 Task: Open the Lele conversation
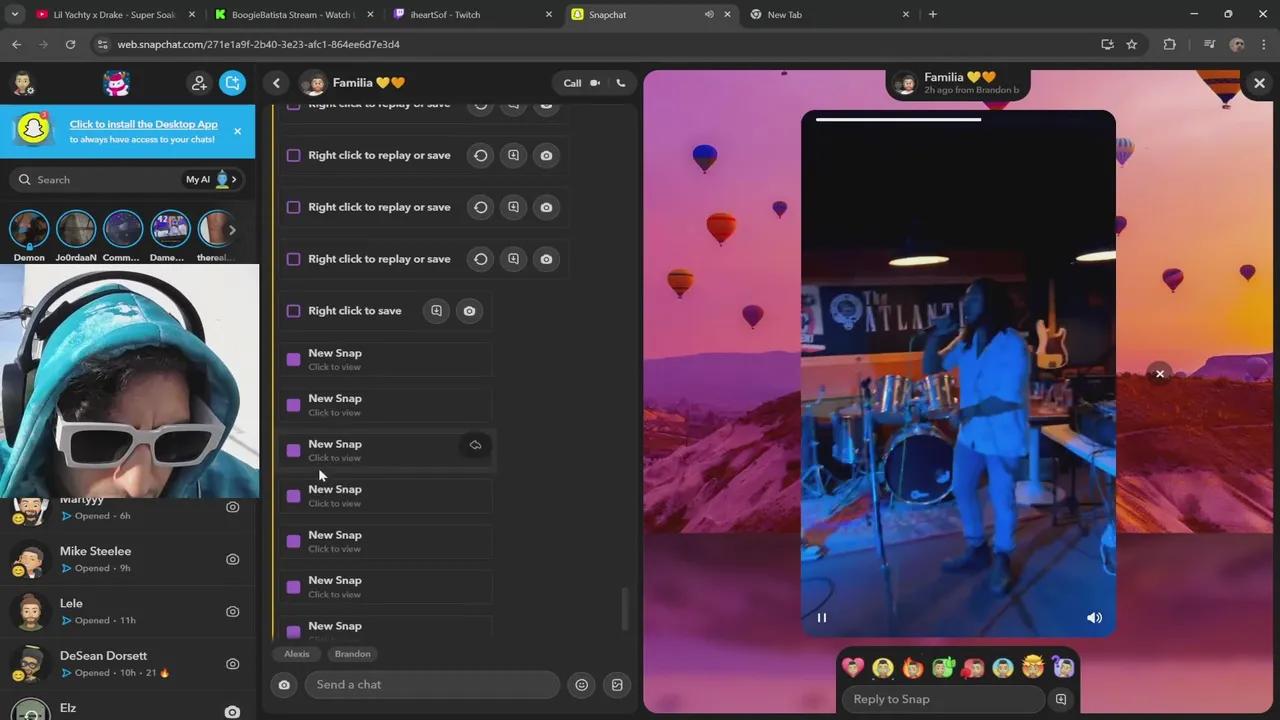tap(128, 611)
